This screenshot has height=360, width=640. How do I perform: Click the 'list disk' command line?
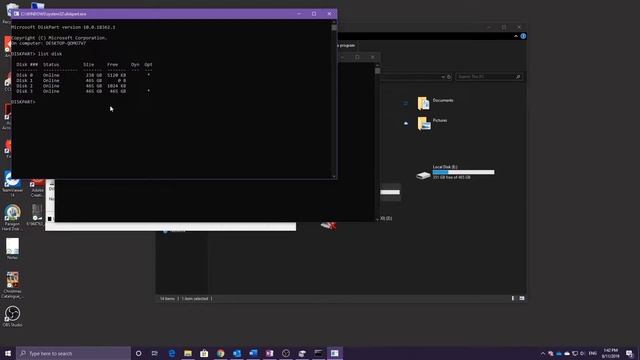[37, 54]
